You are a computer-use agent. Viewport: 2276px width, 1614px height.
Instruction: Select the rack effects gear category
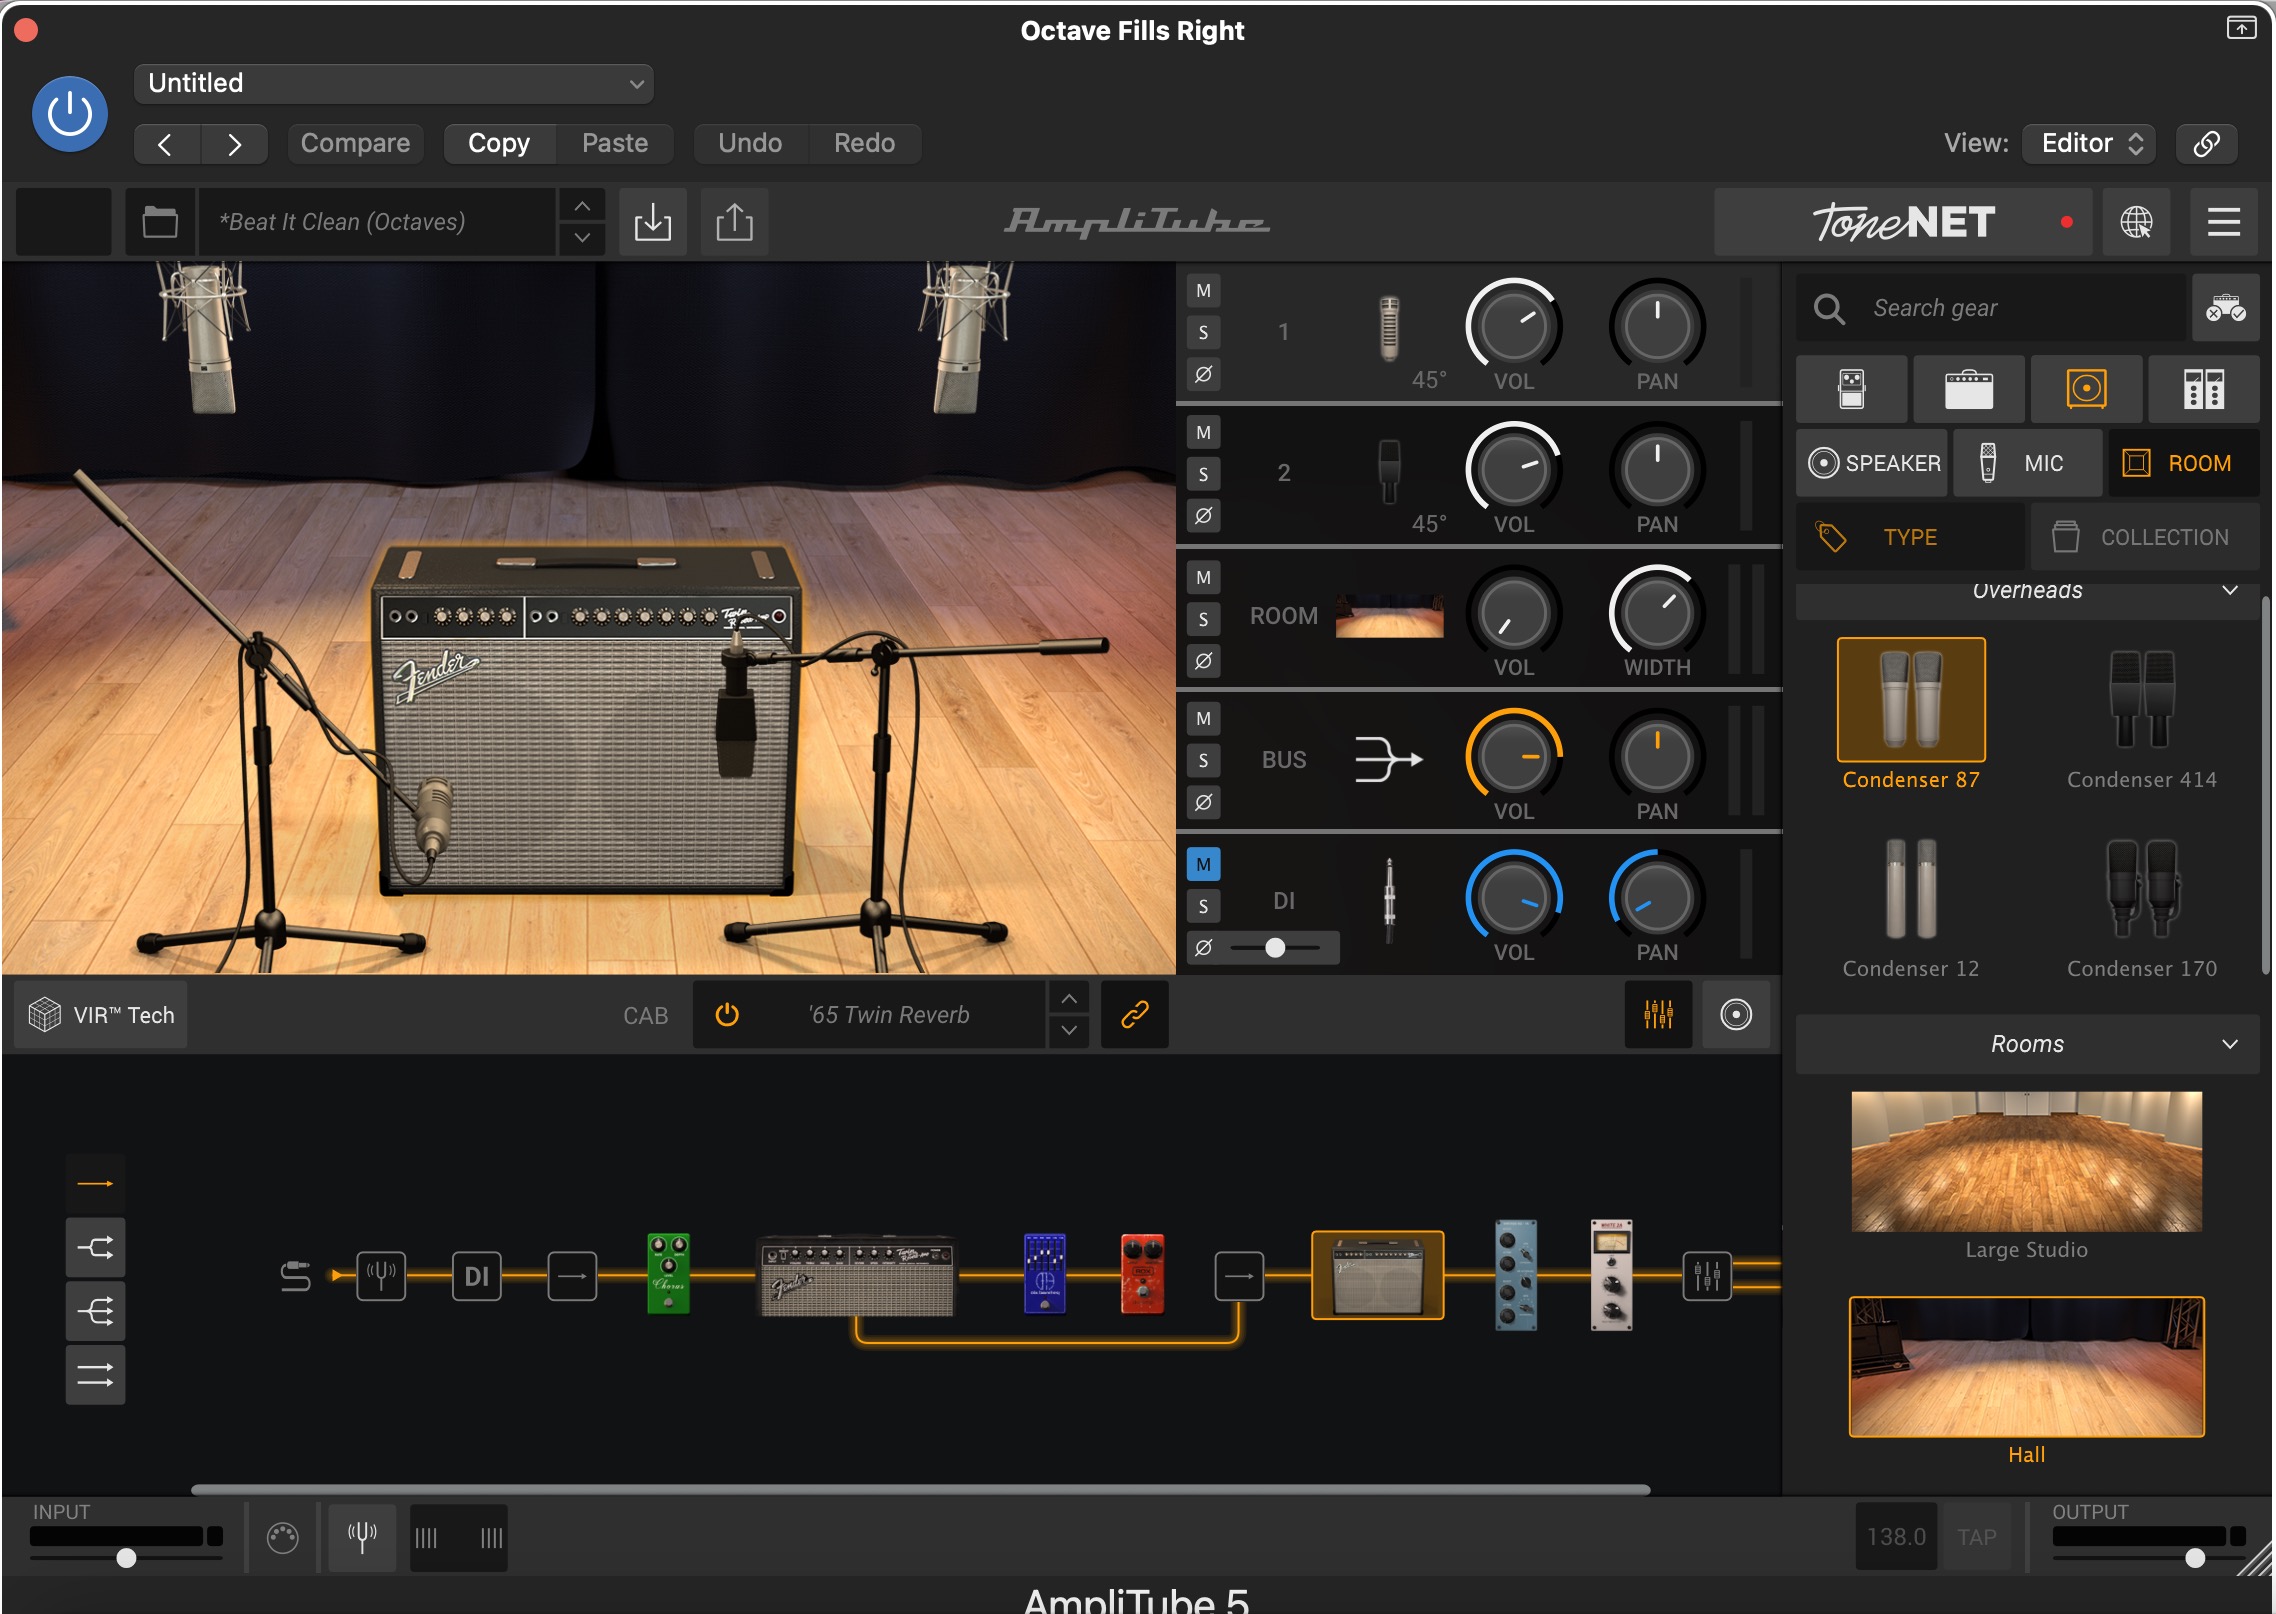pos(2204,389)
